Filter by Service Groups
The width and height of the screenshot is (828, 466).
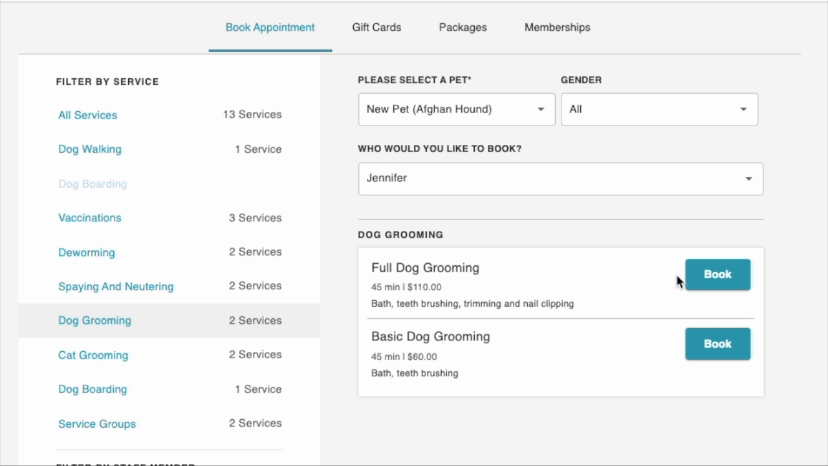click(97, 424)
